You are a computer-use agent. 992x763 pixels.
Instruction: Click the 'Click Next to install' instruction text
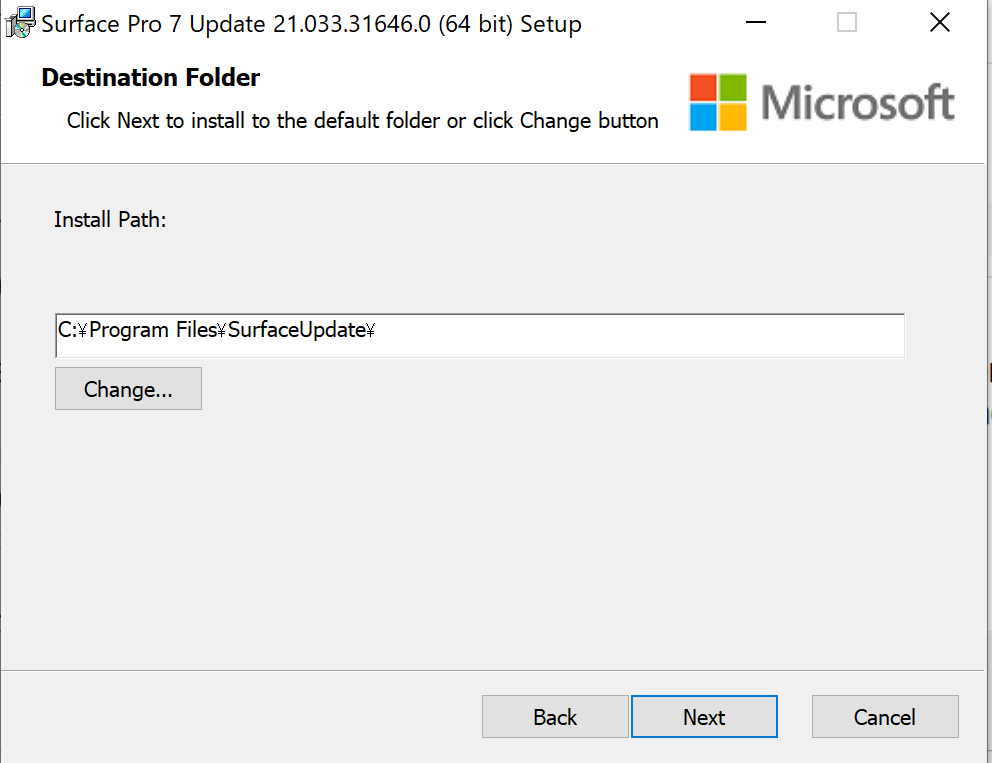[362, 121]
